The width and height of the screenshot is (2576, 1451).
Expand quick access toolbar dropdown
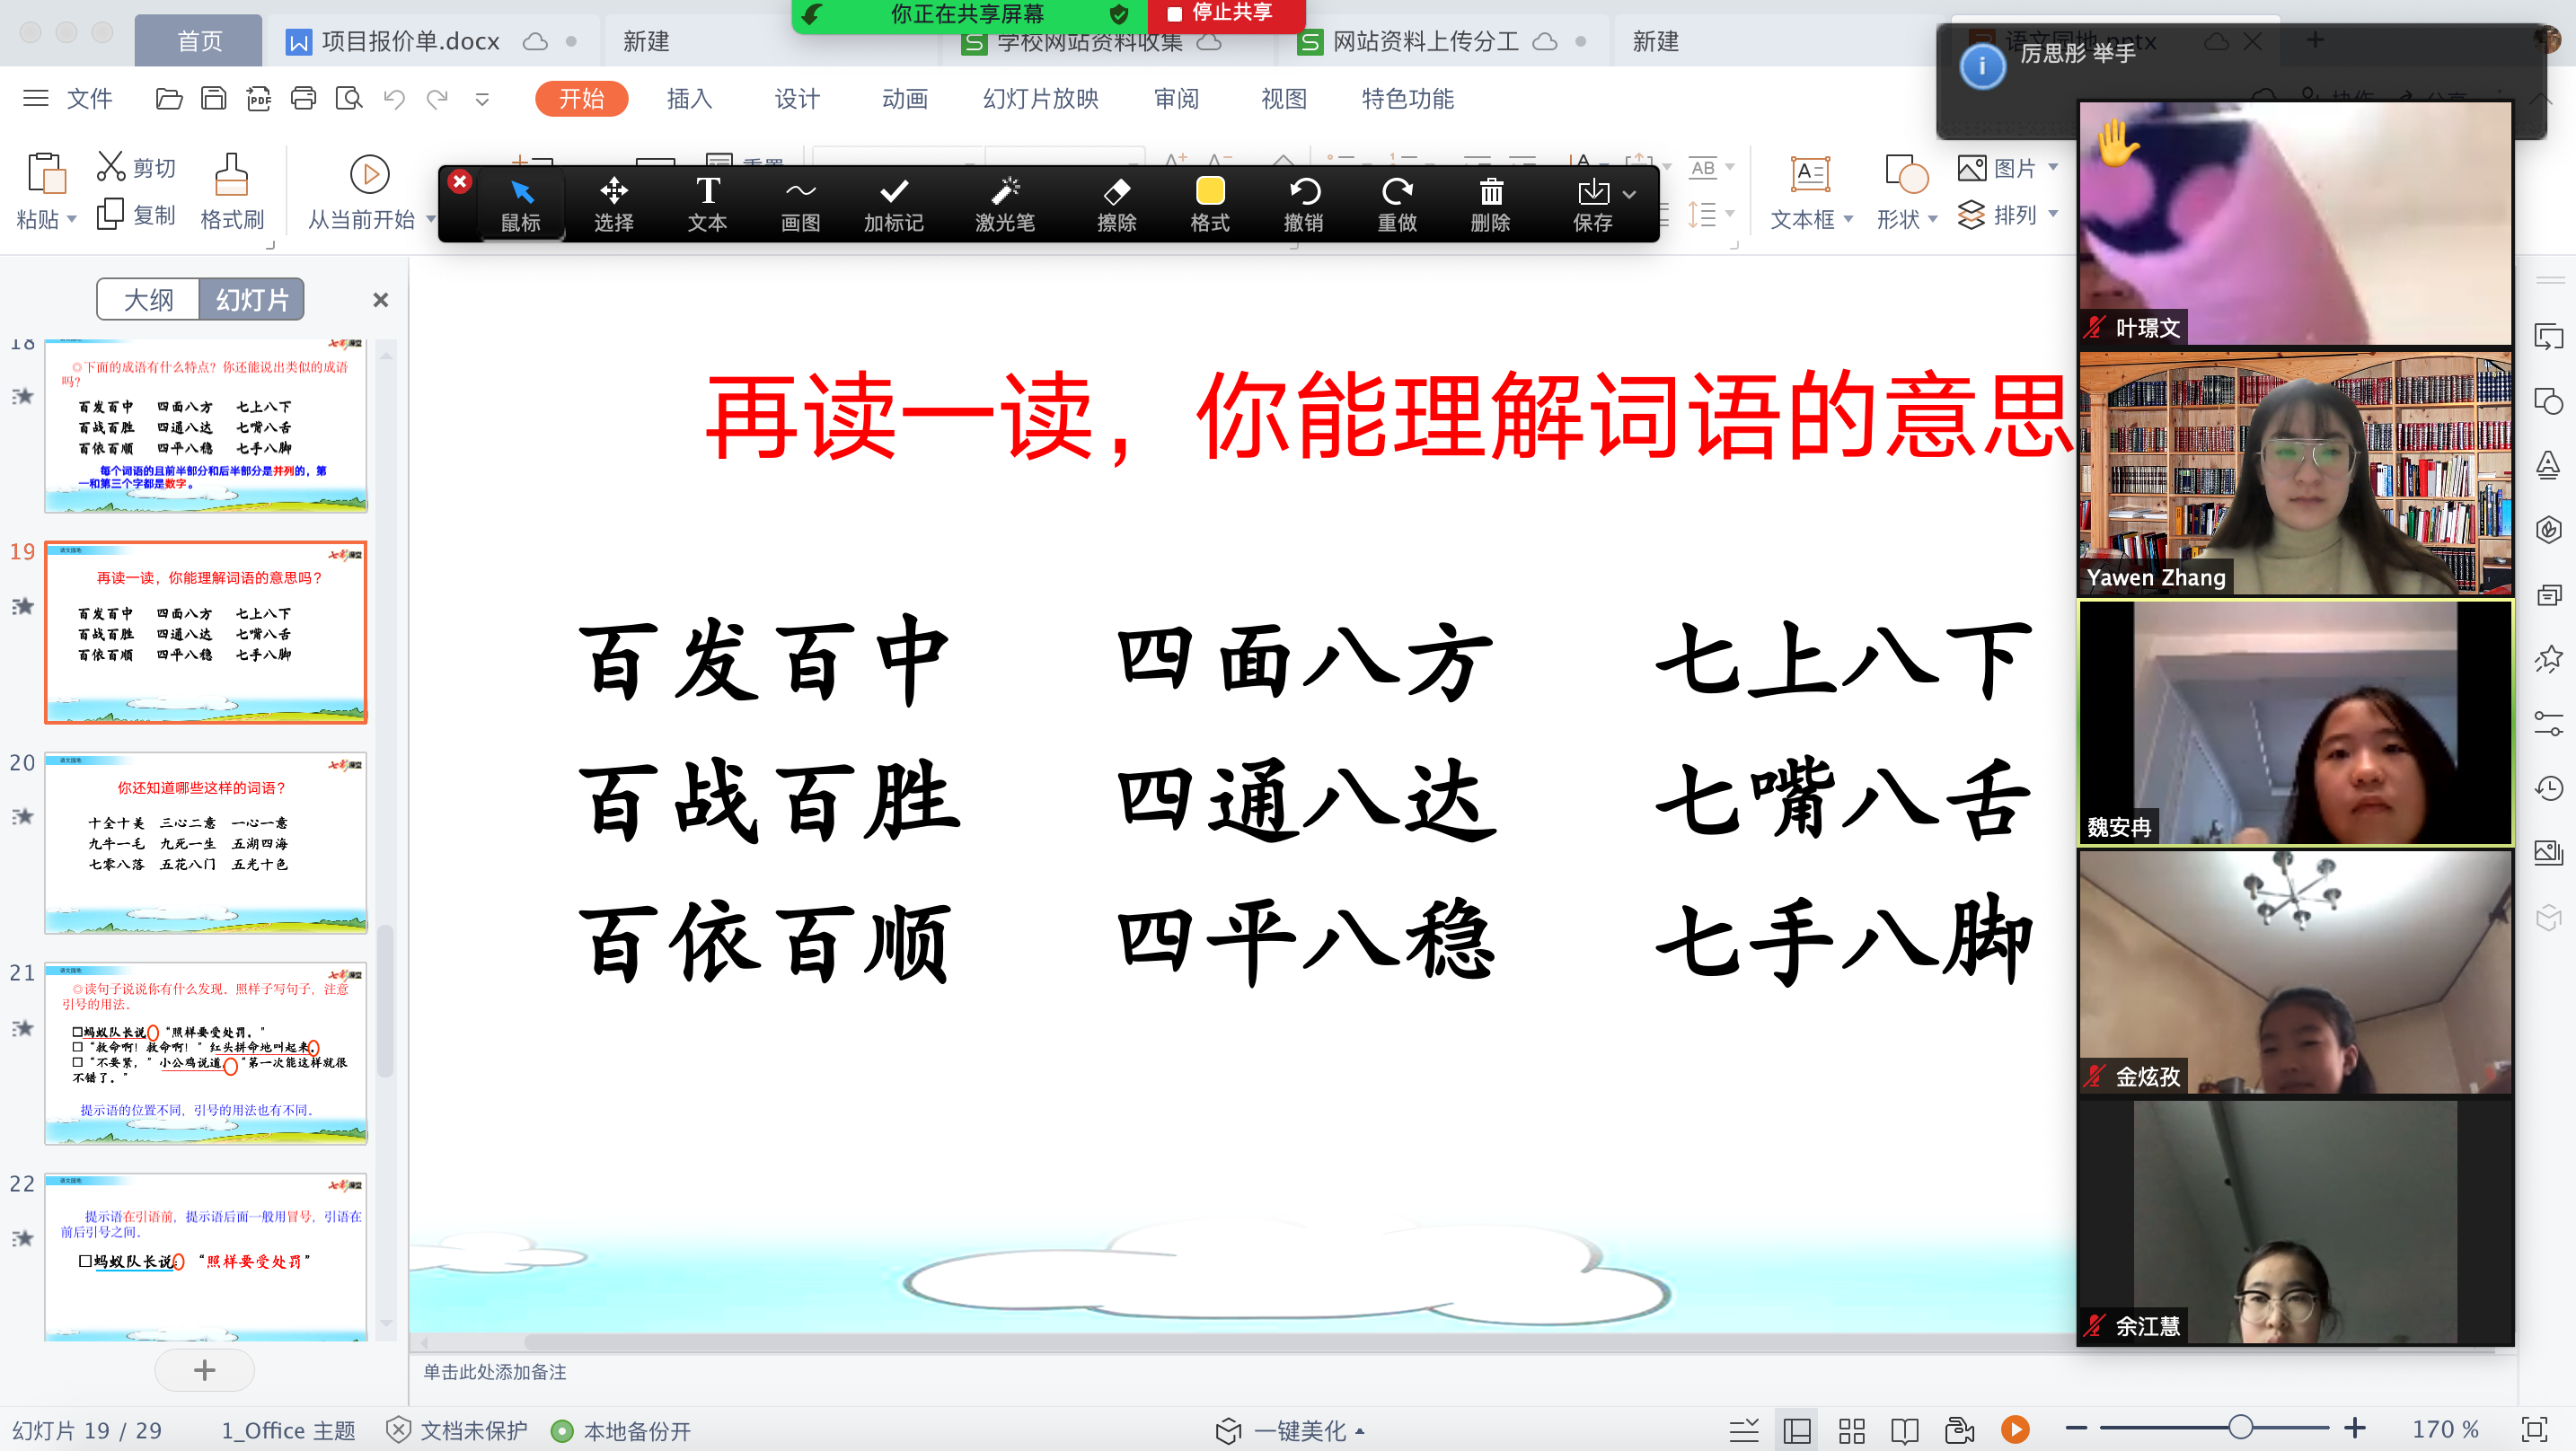click(482, 99)
